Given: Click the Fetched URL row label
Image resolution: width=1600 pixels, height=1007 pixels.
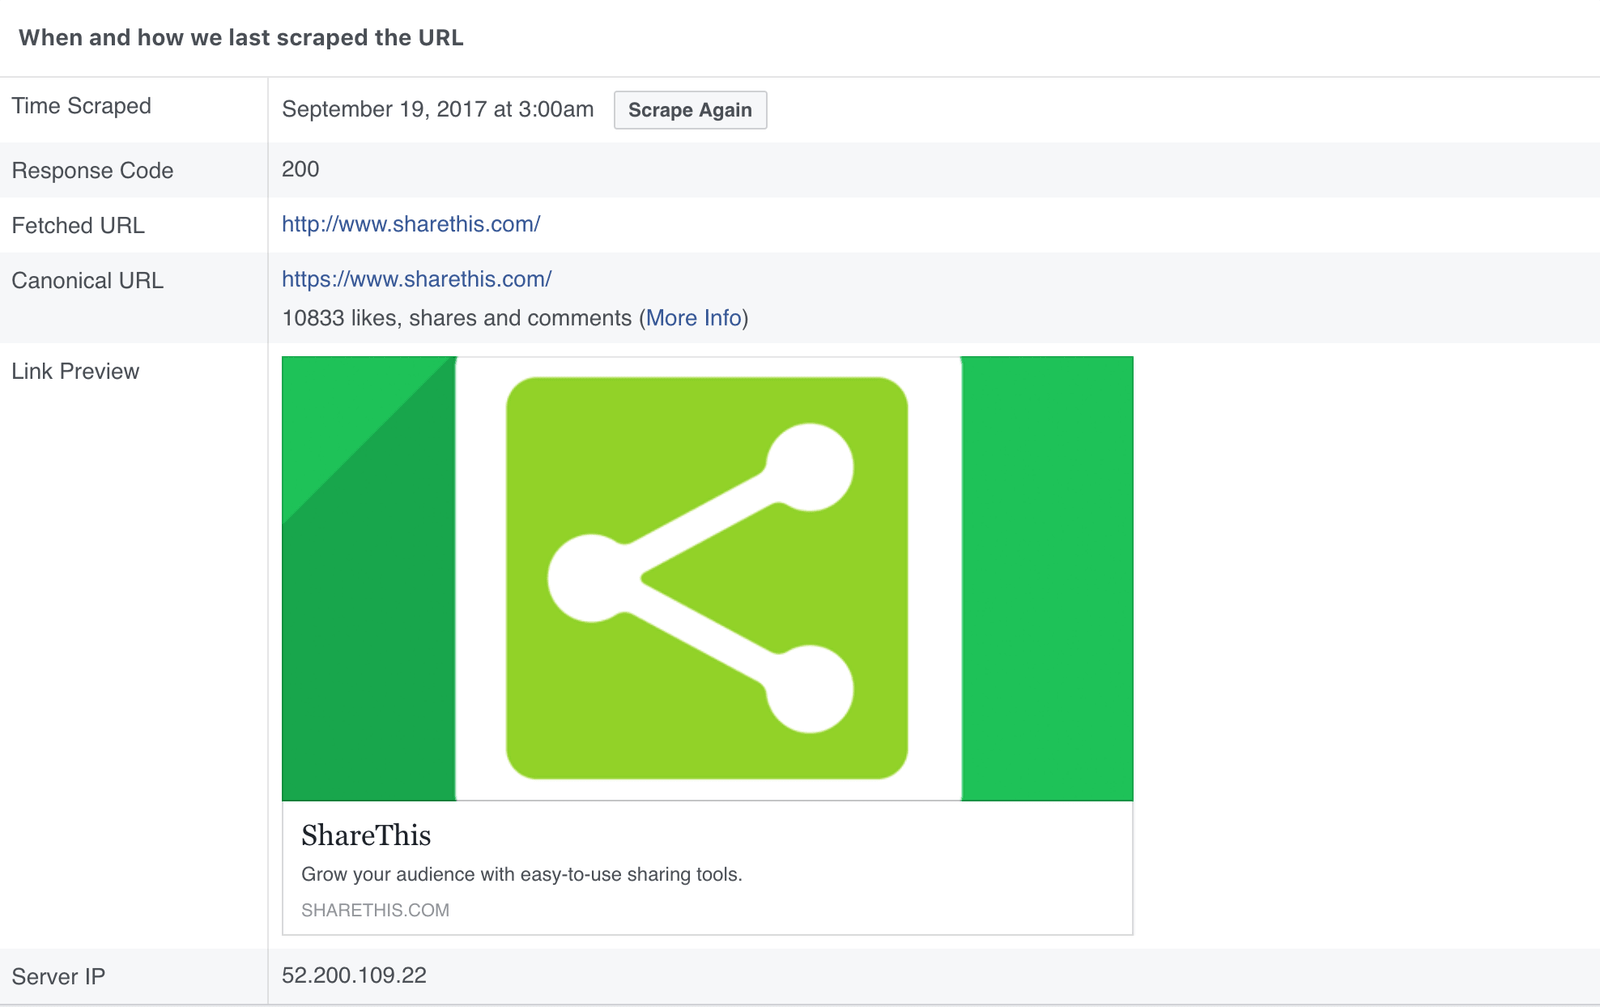Looking at the screenshot, I should 78,225.
